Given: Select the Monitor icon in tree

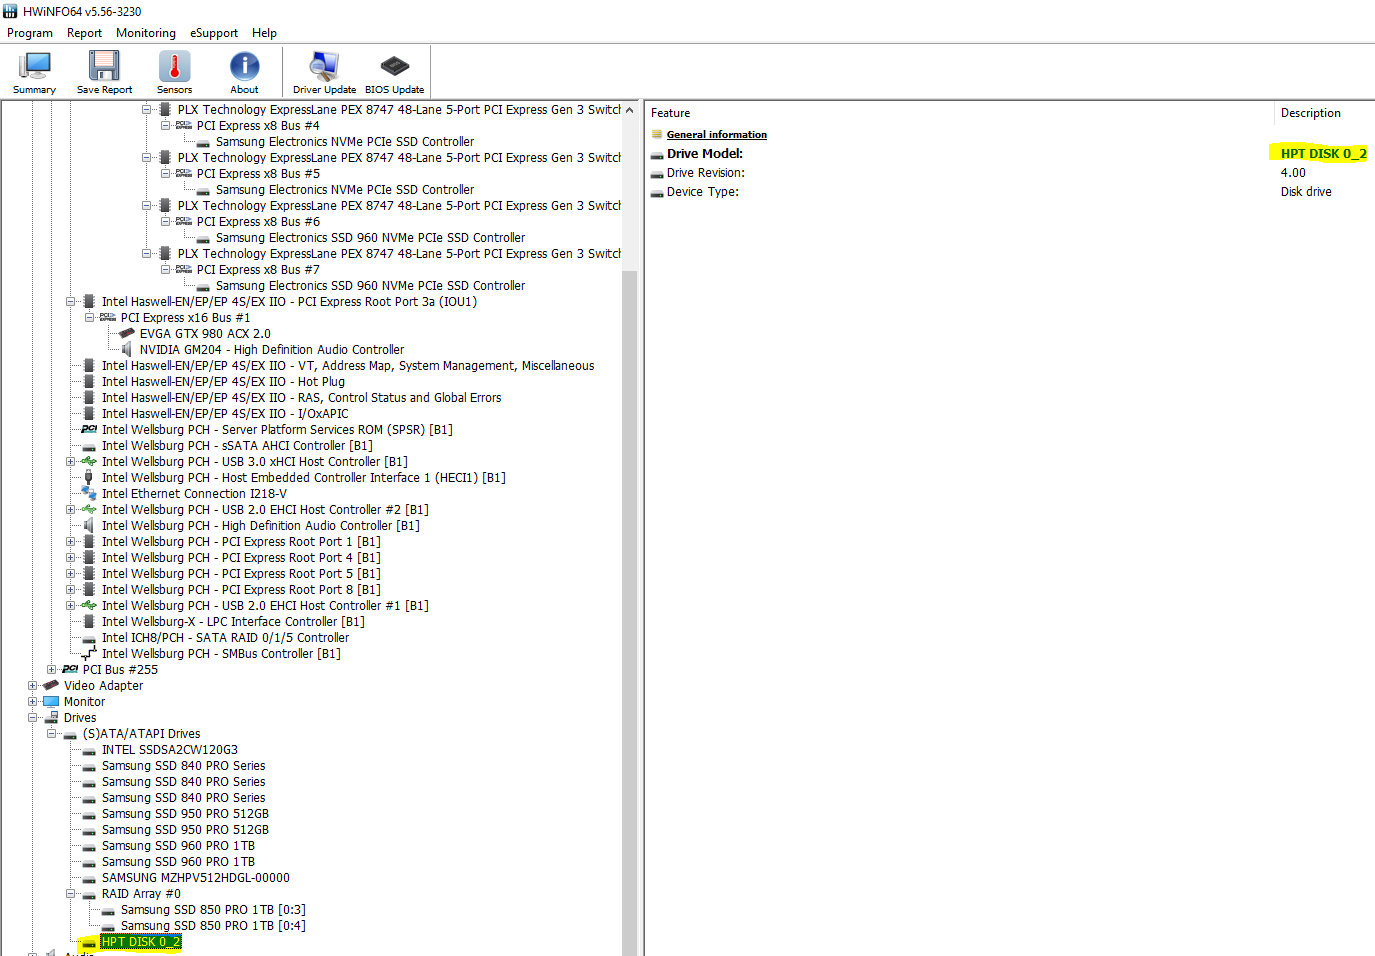Looking at the screenshot, I should (51, 702).
